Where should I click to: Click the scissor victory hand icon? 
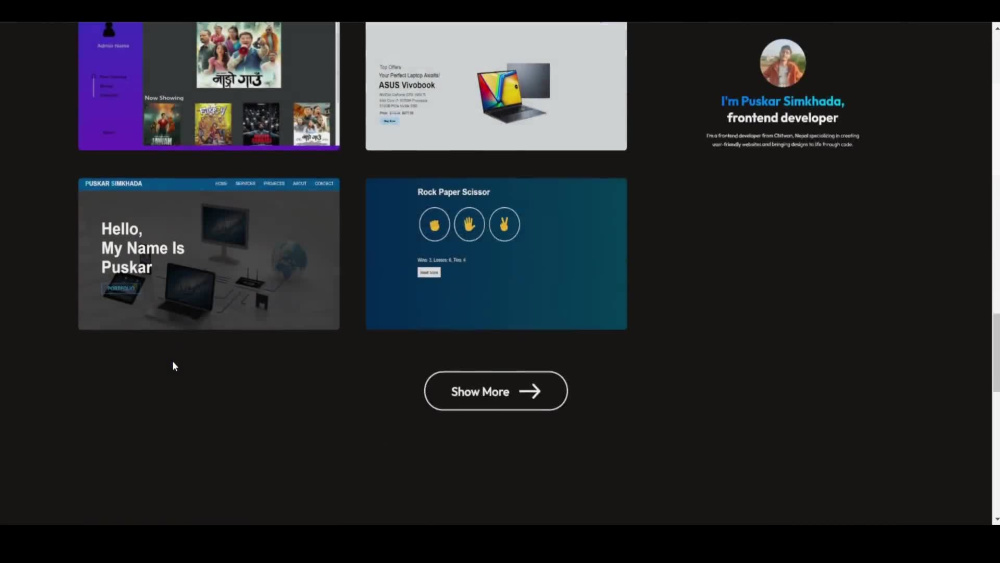coord(504,224)
